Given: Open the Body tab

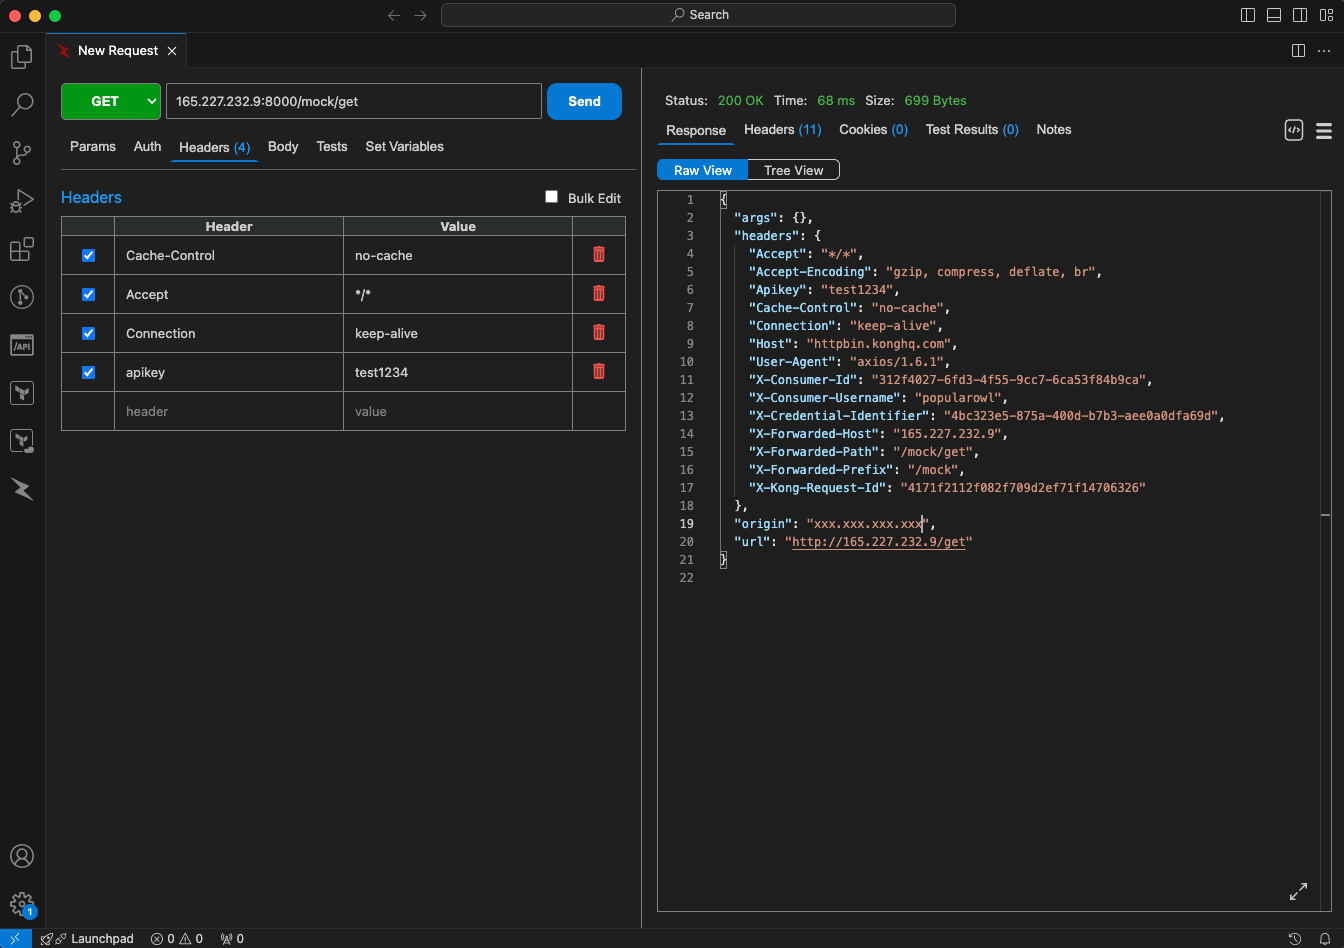Looking at the screenshot, I should tap(283, 146).
